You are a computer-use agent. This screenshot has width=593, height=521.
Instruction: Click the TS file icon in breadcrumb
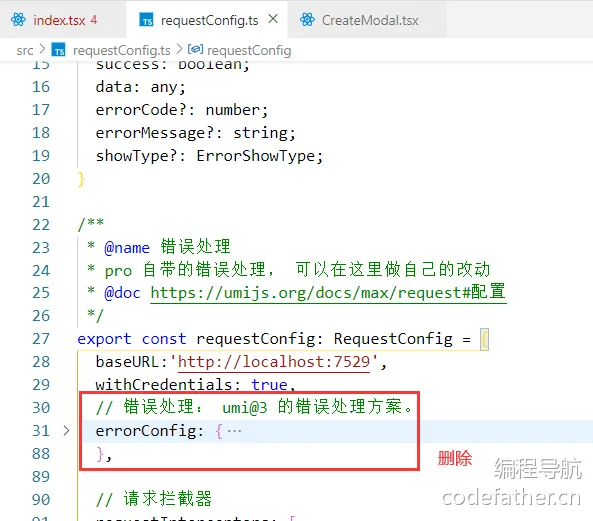(x=59, y=50)
